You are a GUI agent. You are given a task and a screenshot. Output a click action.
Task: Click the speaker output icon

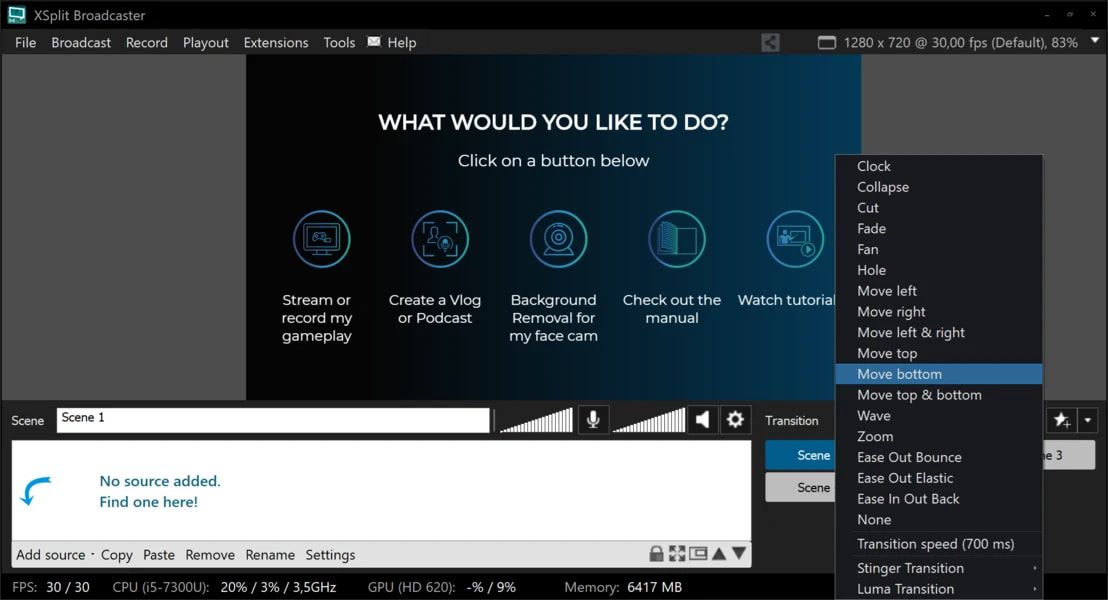pos(703,419)
